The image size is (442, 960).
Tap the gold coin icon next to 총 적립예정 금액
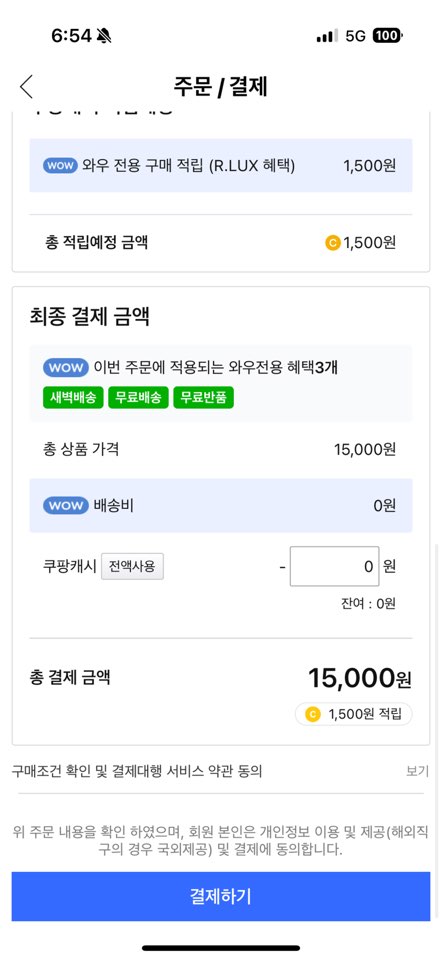tap(332, 243)
